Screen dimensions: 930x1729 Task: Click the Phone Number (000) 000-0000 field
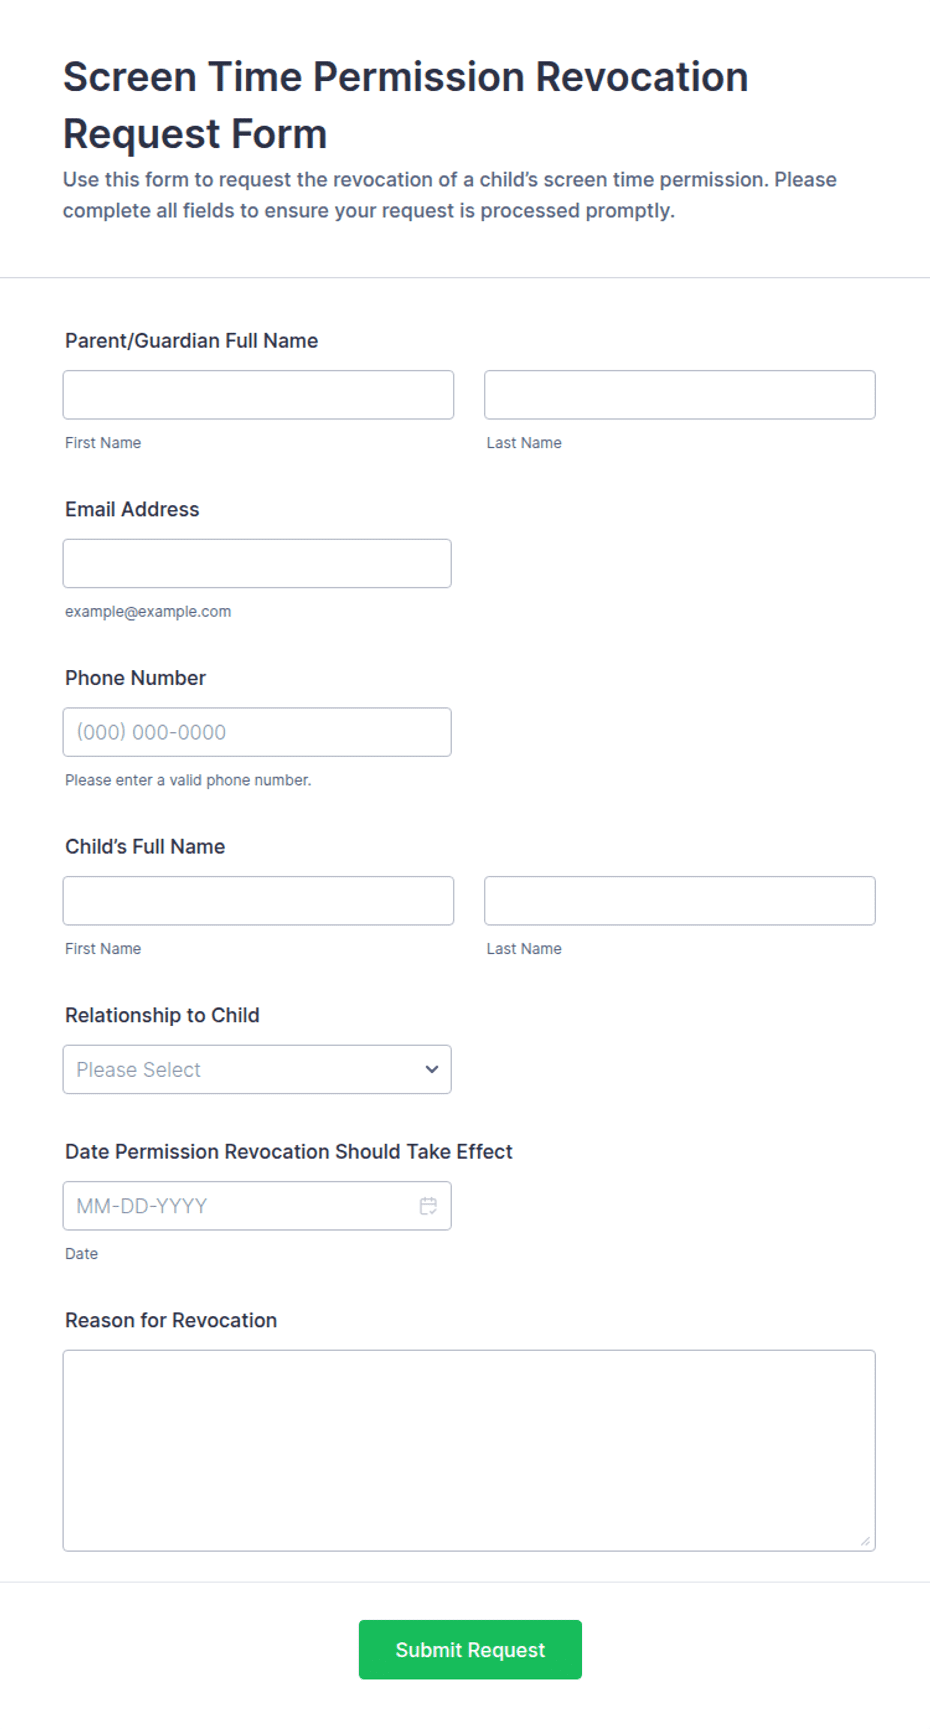coord(257,732)
